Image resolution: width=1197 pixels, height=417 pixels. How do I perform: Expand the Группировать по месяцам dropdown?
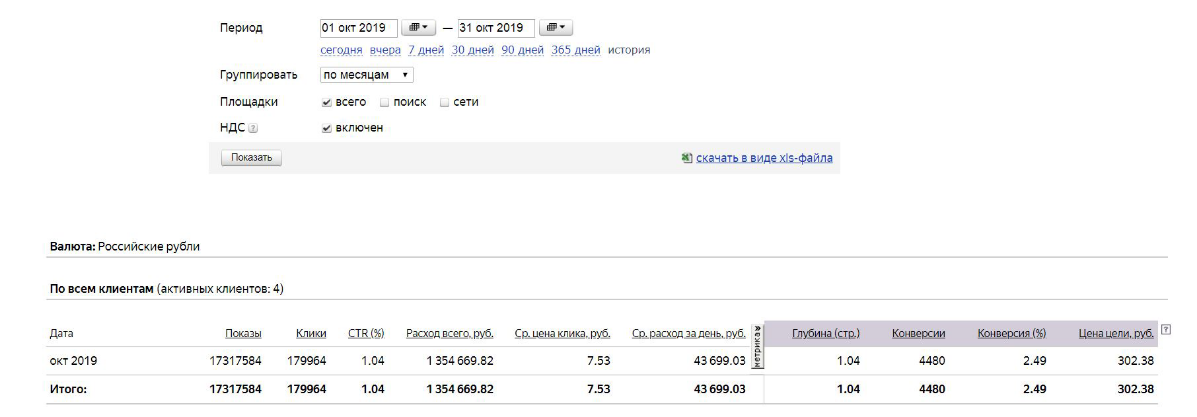(x=366, y=75)
